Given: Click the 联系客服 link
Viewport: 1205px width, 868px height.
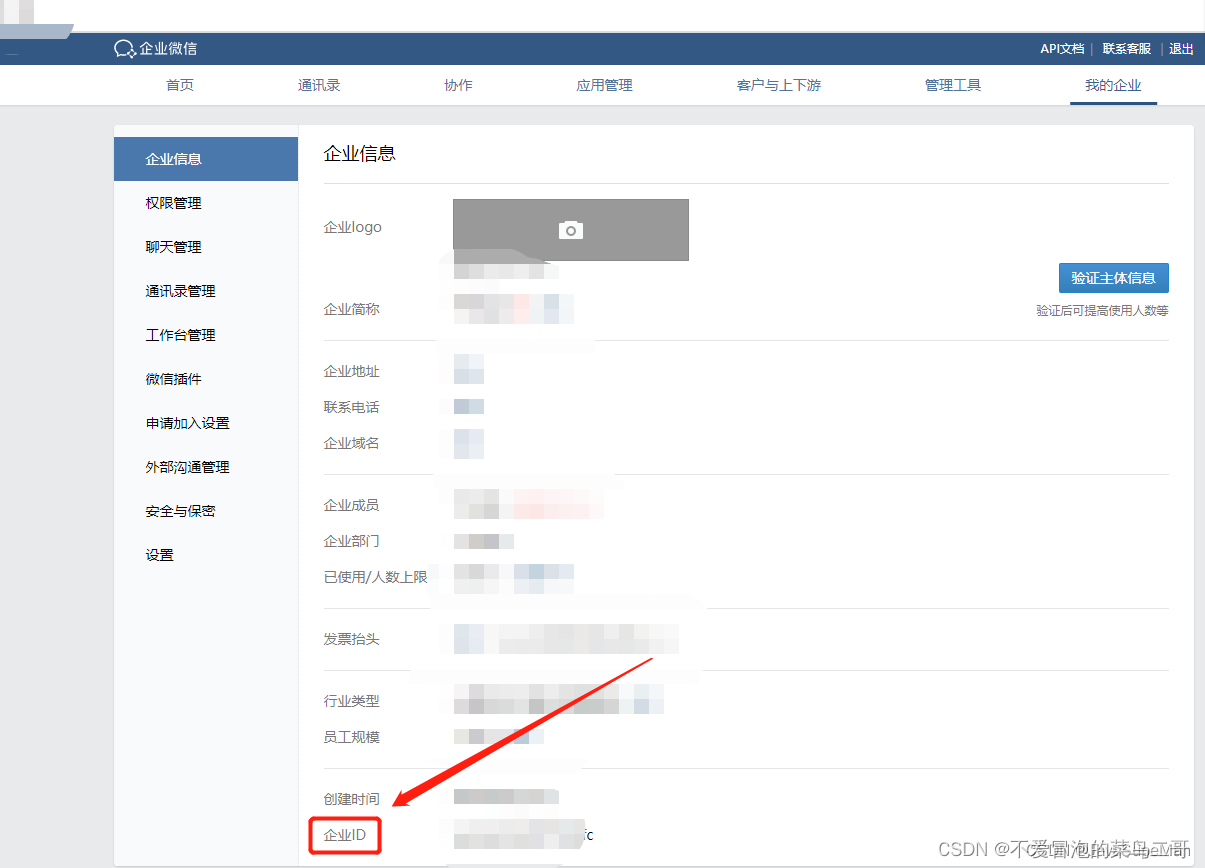Looking at the screenshot, I should [1127, 49].
